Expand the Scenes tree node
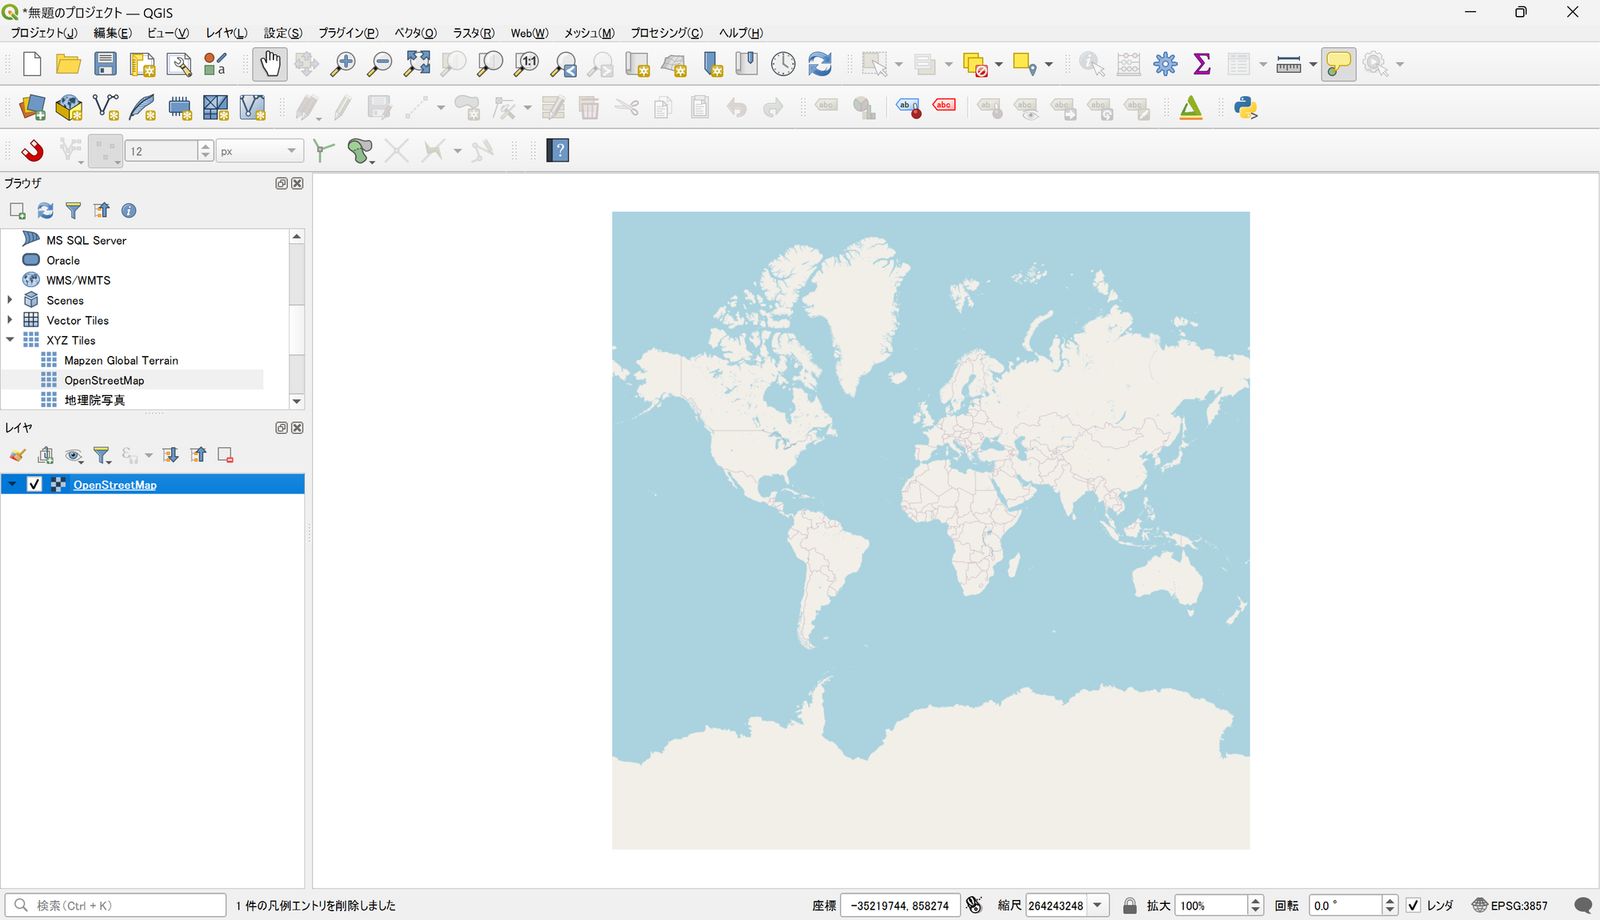The height and width of the screenshot is (920, 1600). point(10,300)
